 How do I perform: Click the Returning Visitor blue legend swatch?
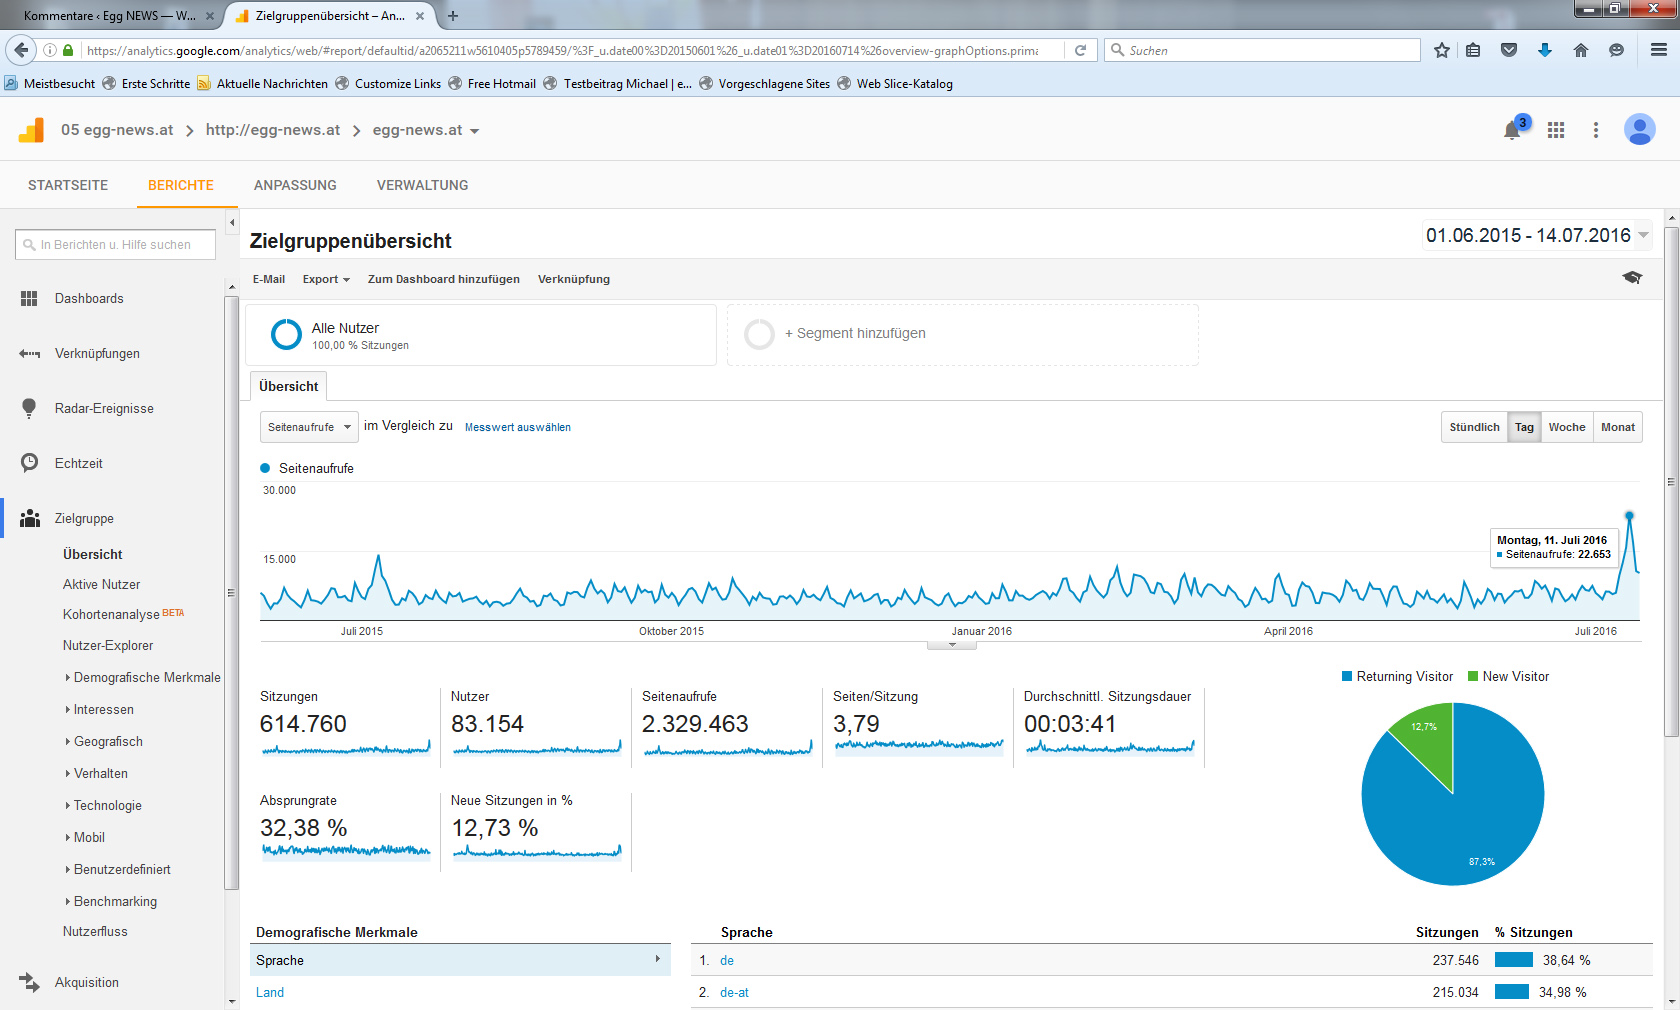pyautogui.click(x=1347, y=677)
